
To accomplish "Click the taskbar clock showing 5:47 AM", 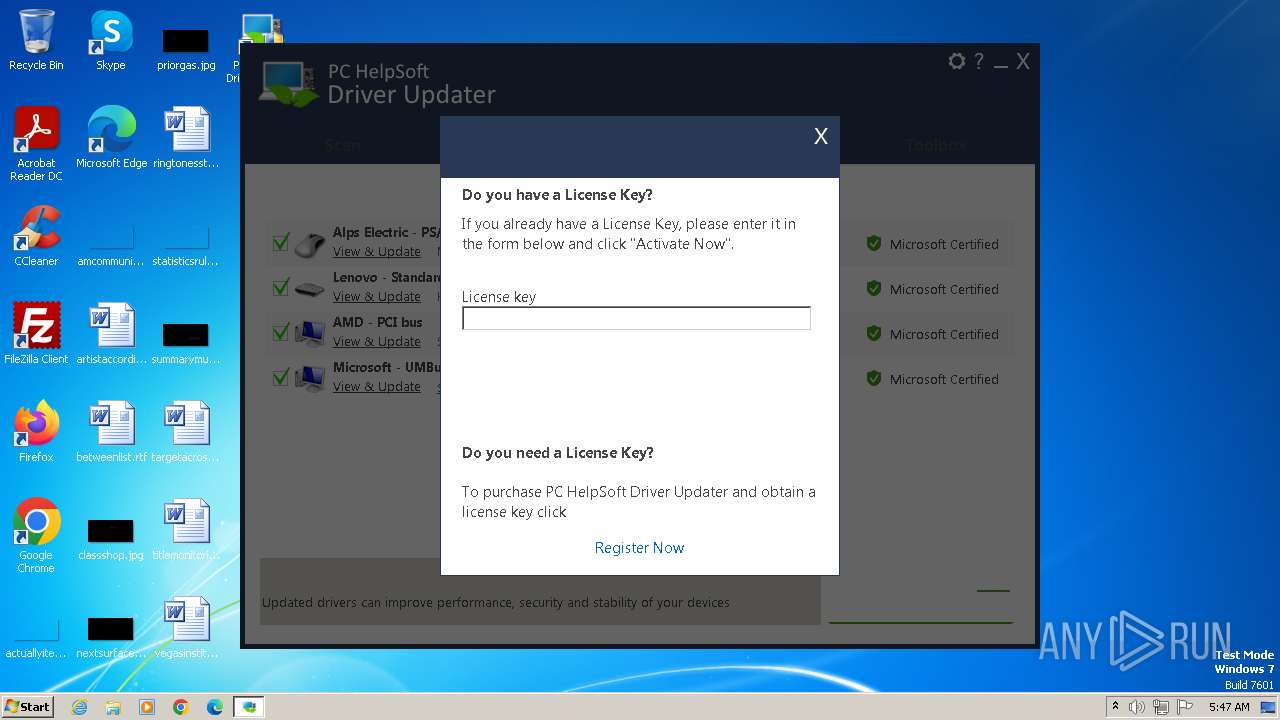I will pos(1229,707).
